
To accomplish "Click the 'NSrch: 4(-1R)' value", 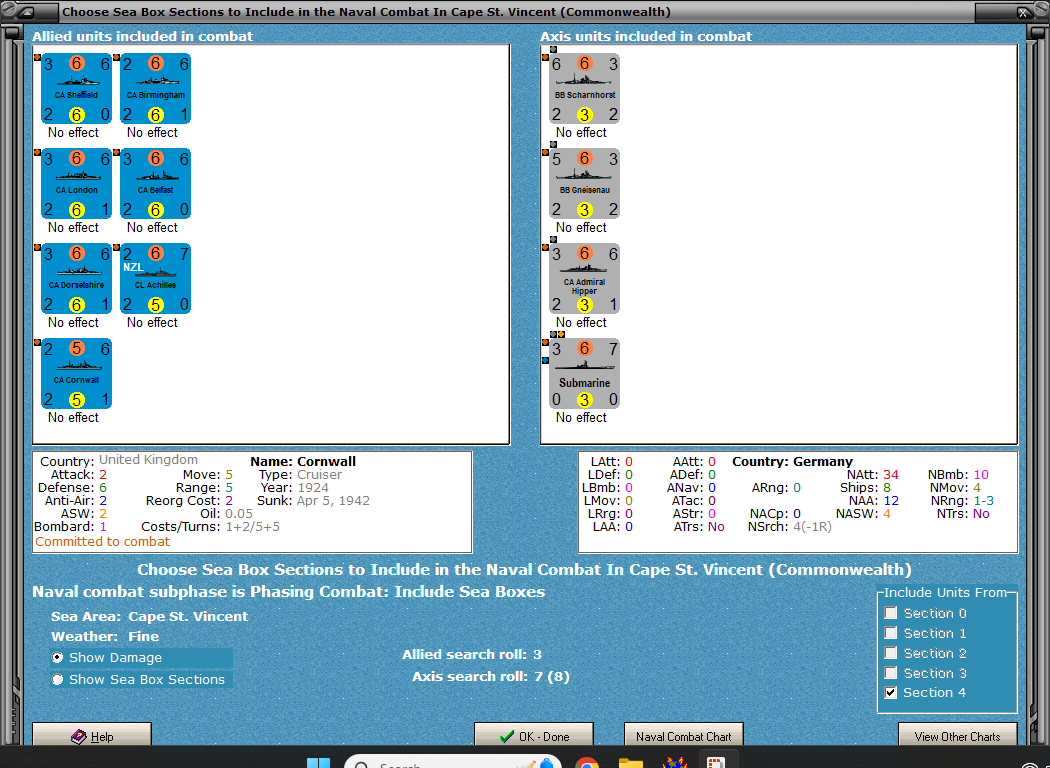I will point(790,527).
